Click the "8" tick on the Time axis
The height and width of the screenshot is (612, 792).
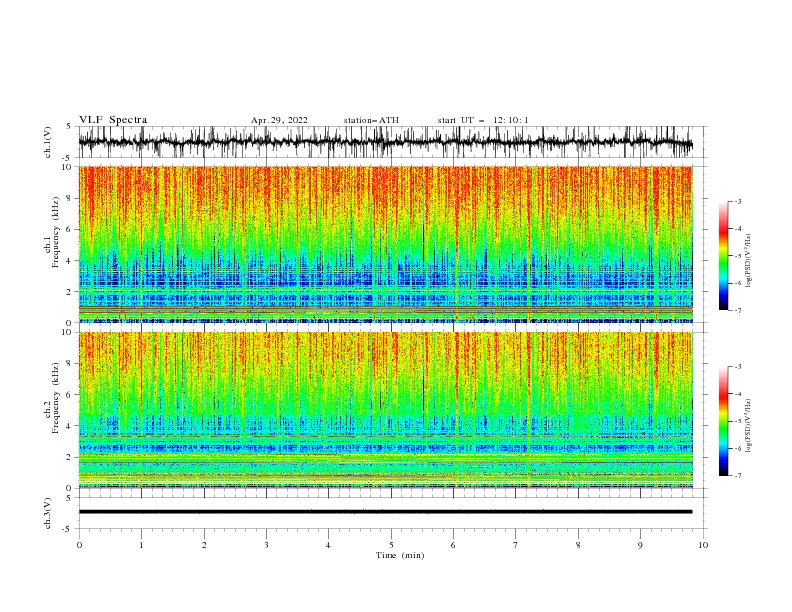tap(578, 545)
